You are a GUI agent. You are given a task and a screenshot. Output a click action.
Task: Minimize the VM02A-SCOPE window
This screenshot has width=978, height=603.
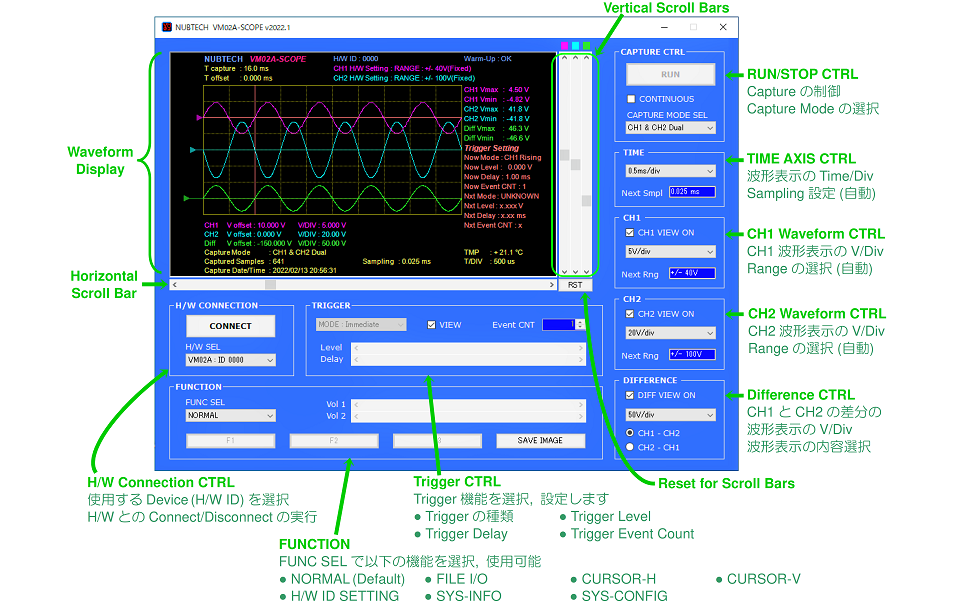coord(664,27)
